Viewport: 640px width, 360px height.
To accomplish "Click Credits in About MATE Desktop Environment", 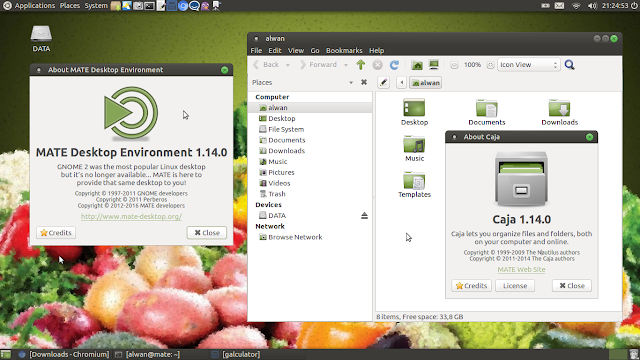I will tap(56, 233).
